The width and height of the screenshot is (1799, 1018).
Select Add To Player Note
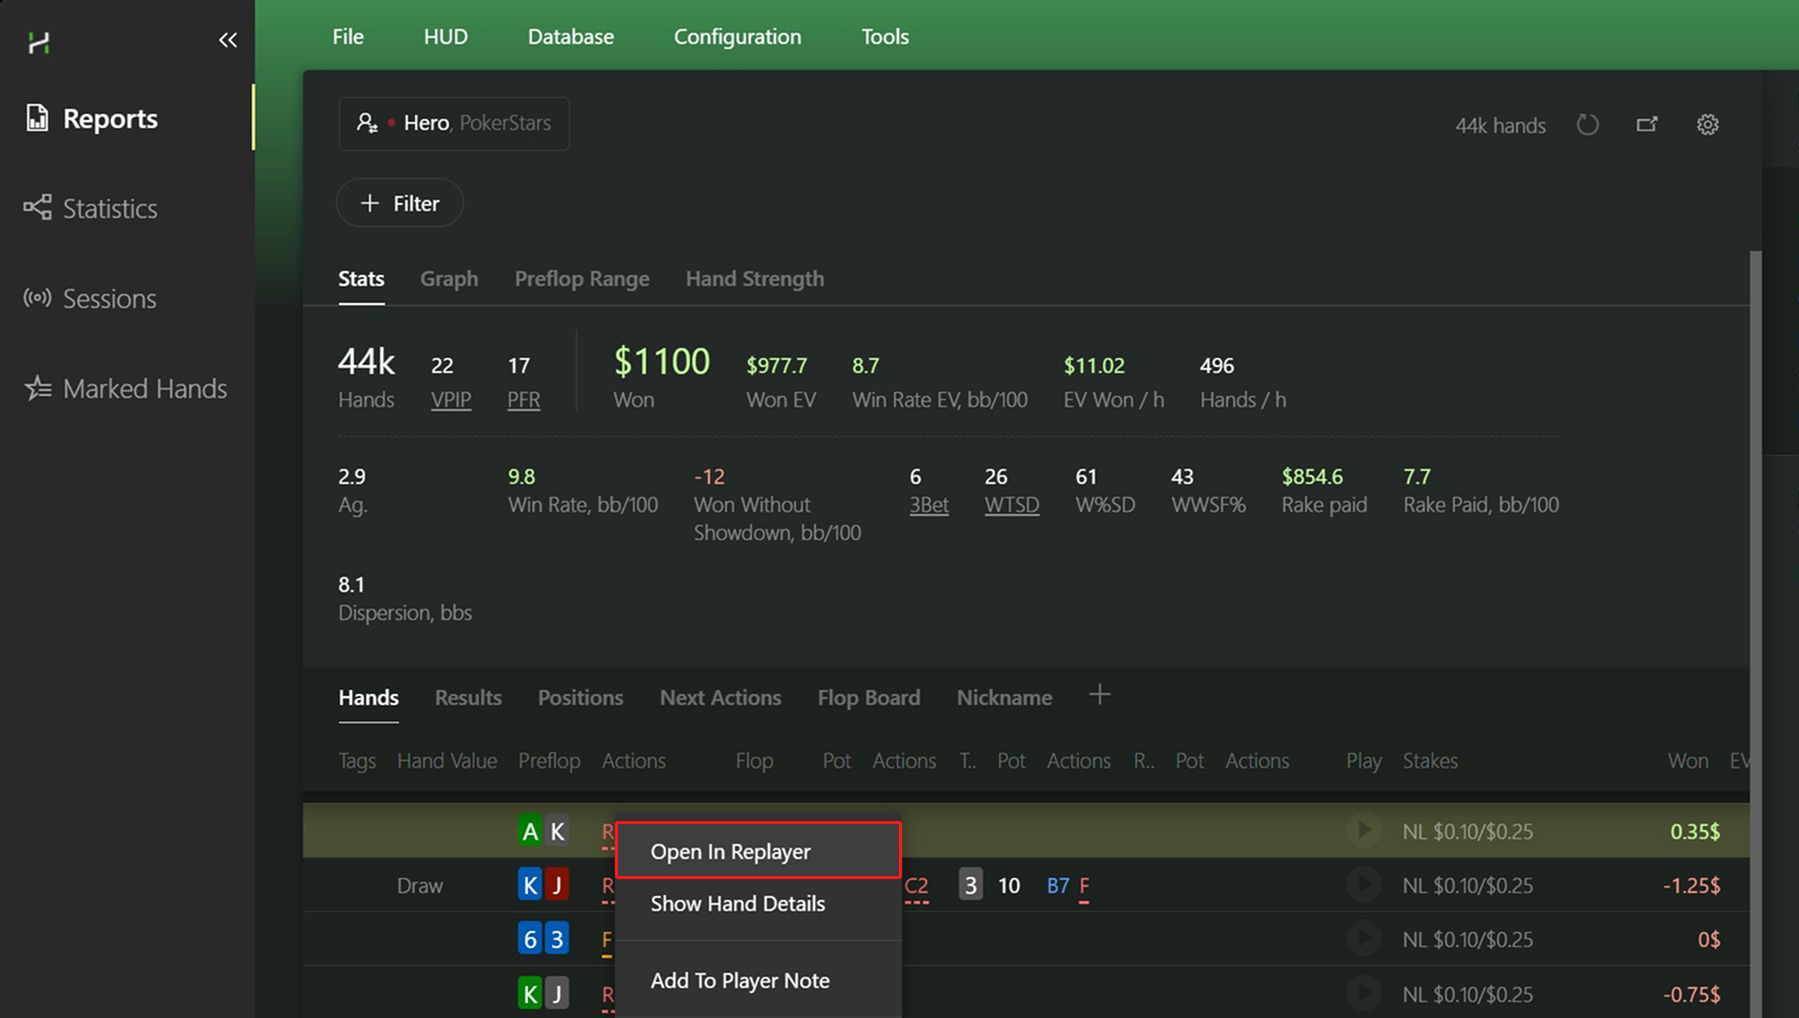pos(739,980)
